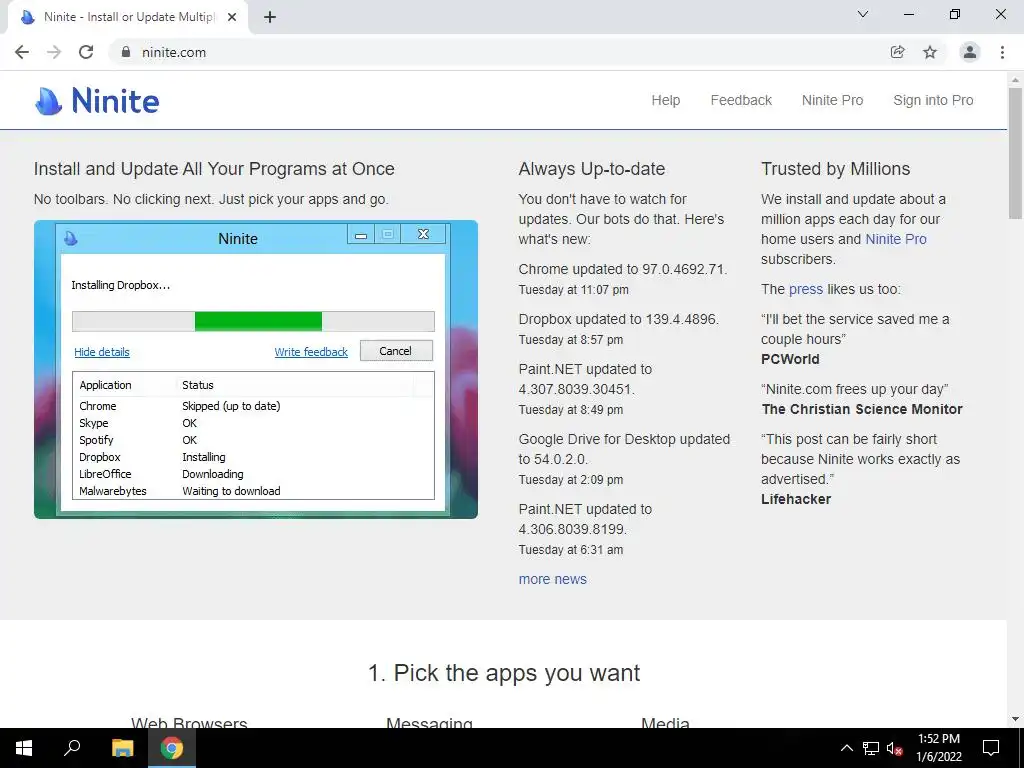Open the press link
Viewport: 1024px width, 768px height.
coord(806,289)
